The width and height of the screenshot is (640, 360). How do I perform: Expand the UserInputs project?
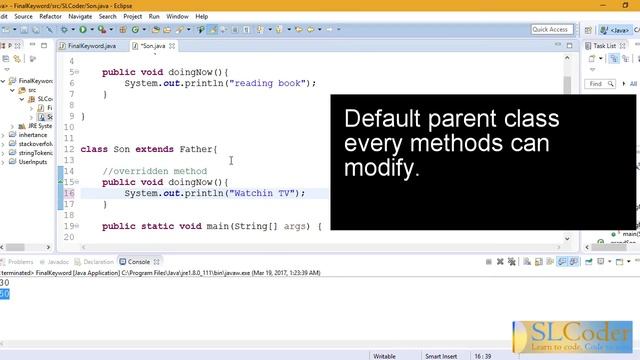(3, 162)
